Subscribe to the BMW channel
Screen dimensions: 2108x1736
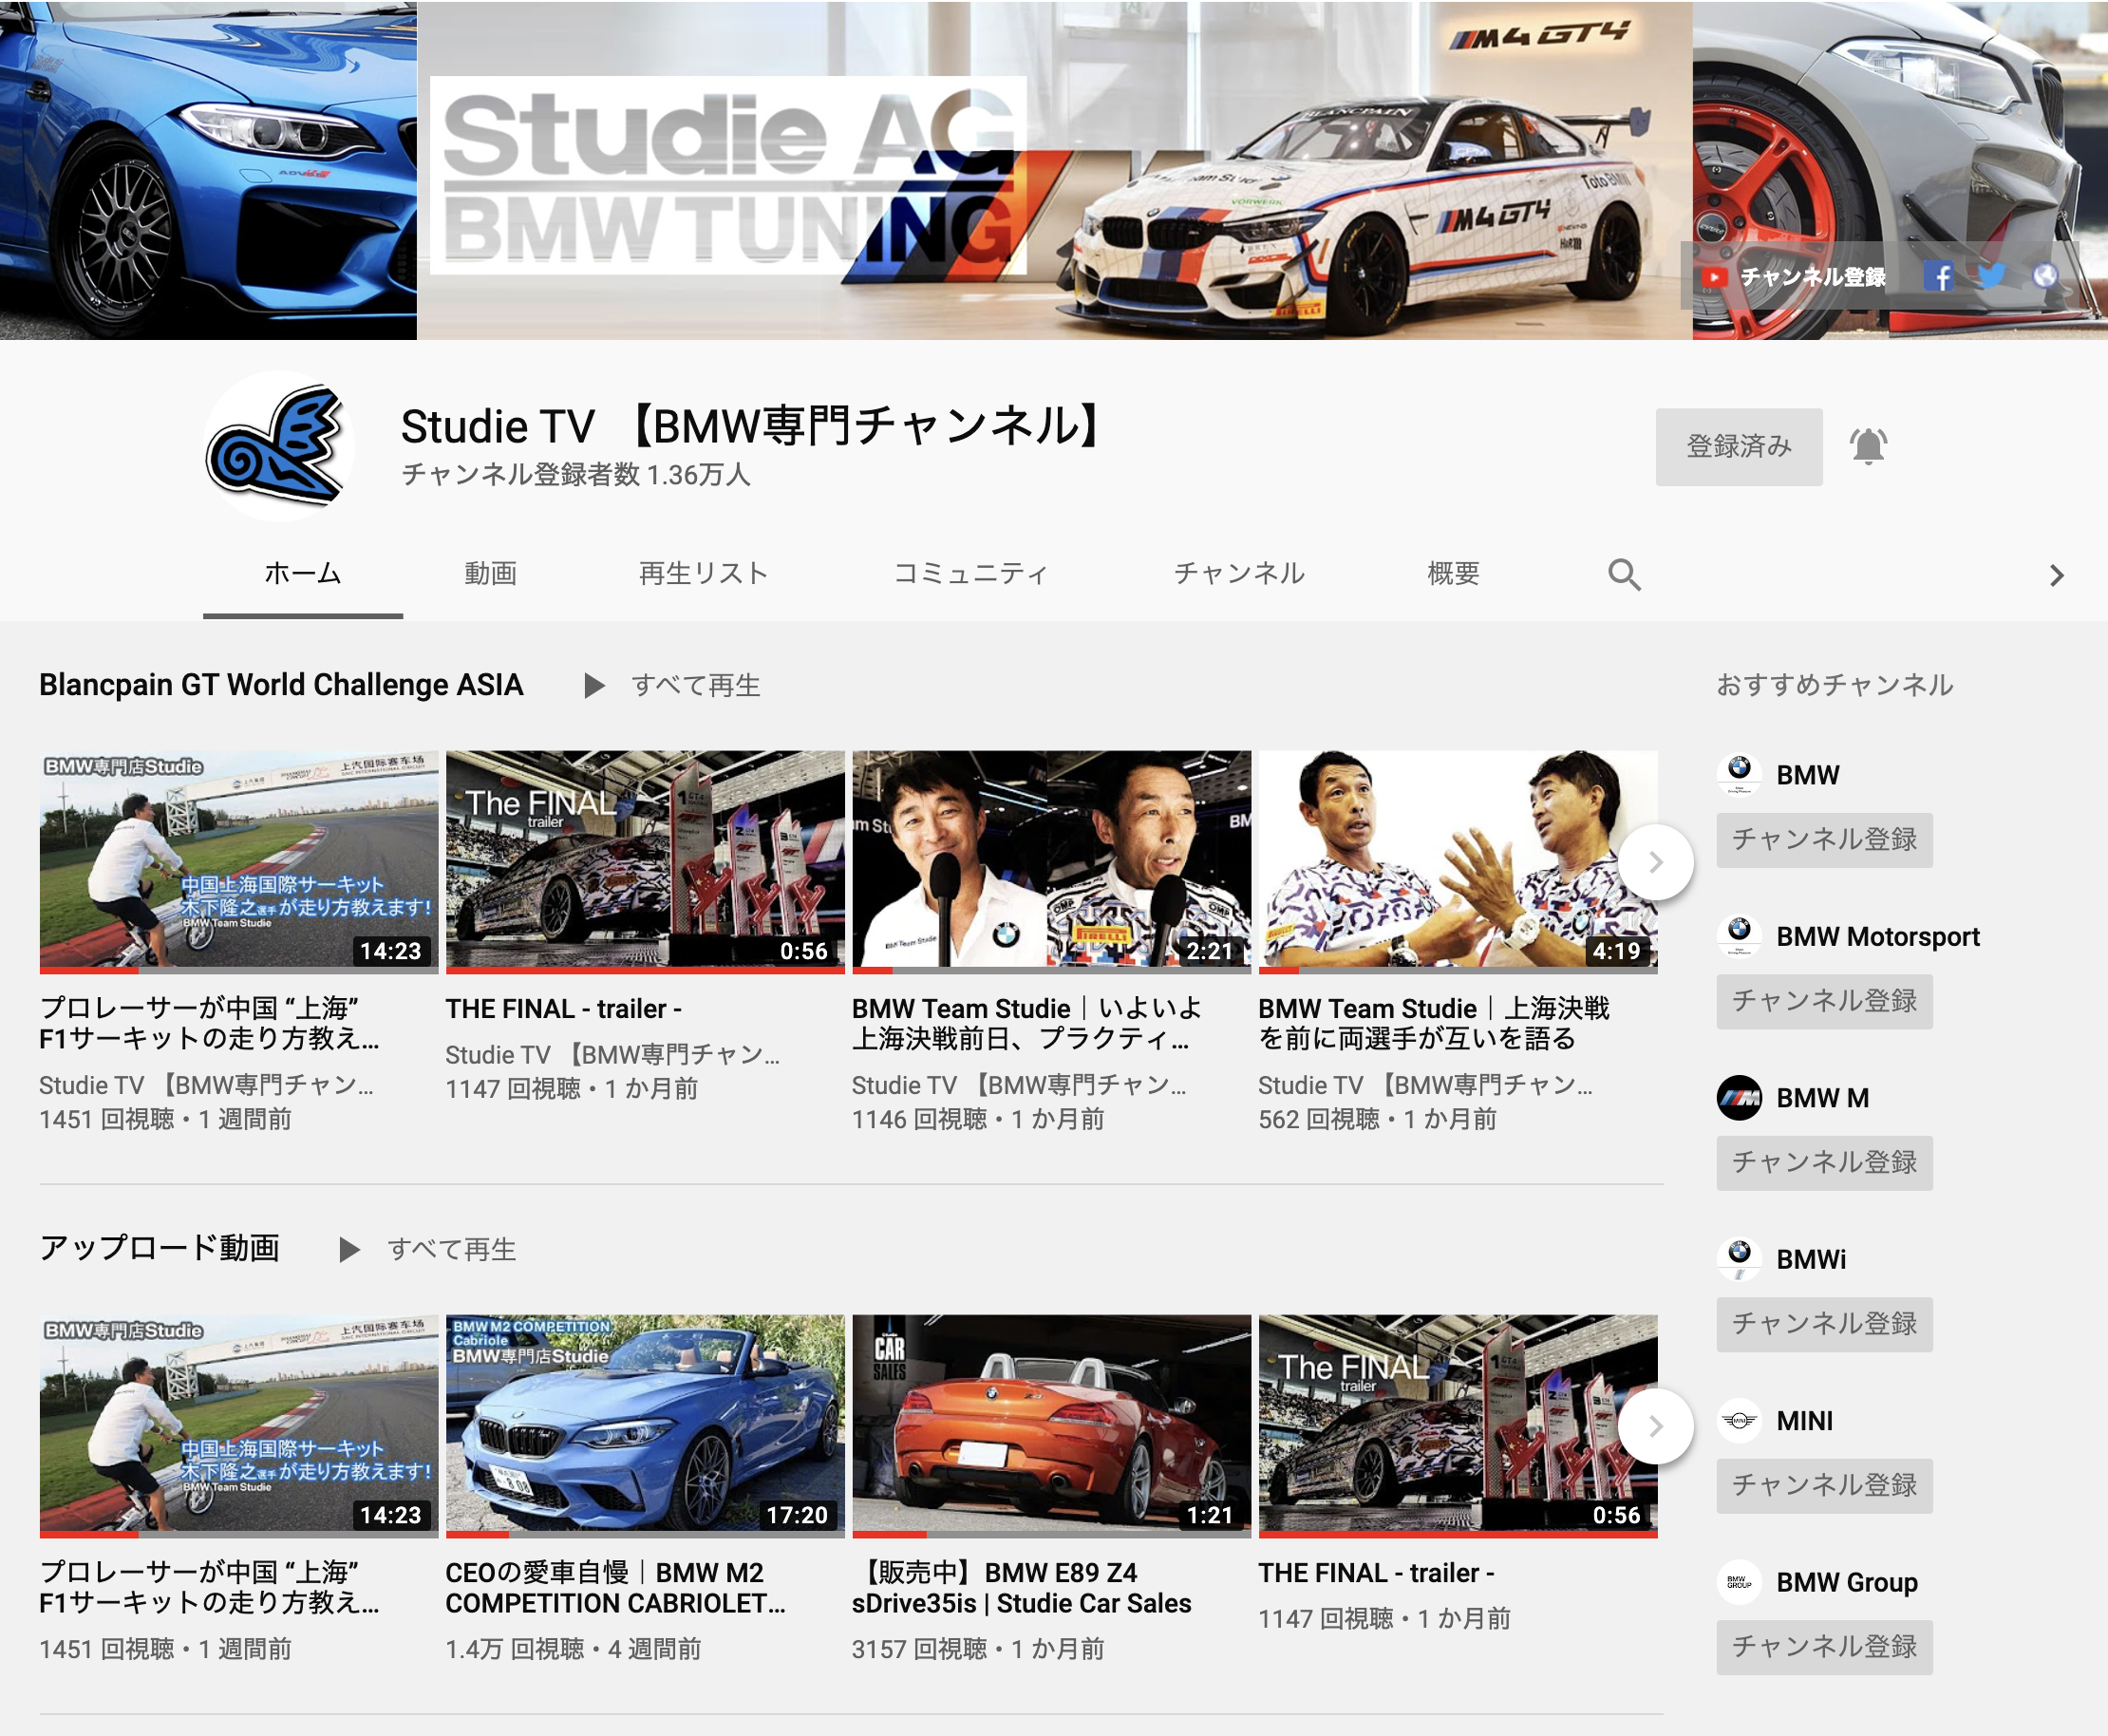click(x=1824, y=840)
